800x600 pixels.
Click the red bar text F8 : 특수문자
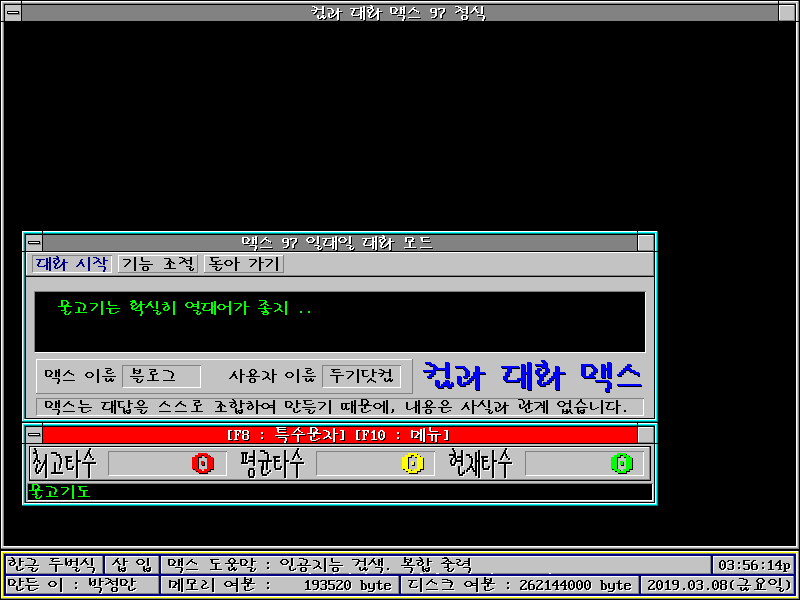tap(287, 435)
